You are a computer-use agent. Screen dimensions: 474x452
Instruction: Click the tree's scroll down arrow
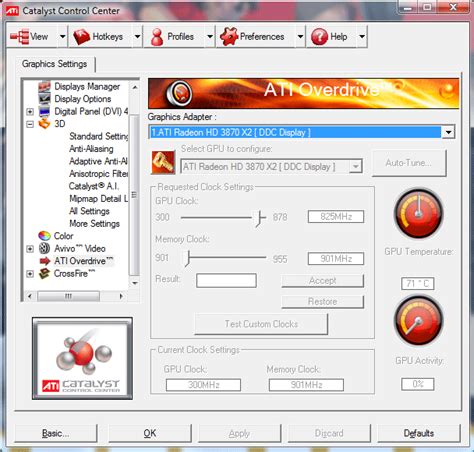click(135, 283)
